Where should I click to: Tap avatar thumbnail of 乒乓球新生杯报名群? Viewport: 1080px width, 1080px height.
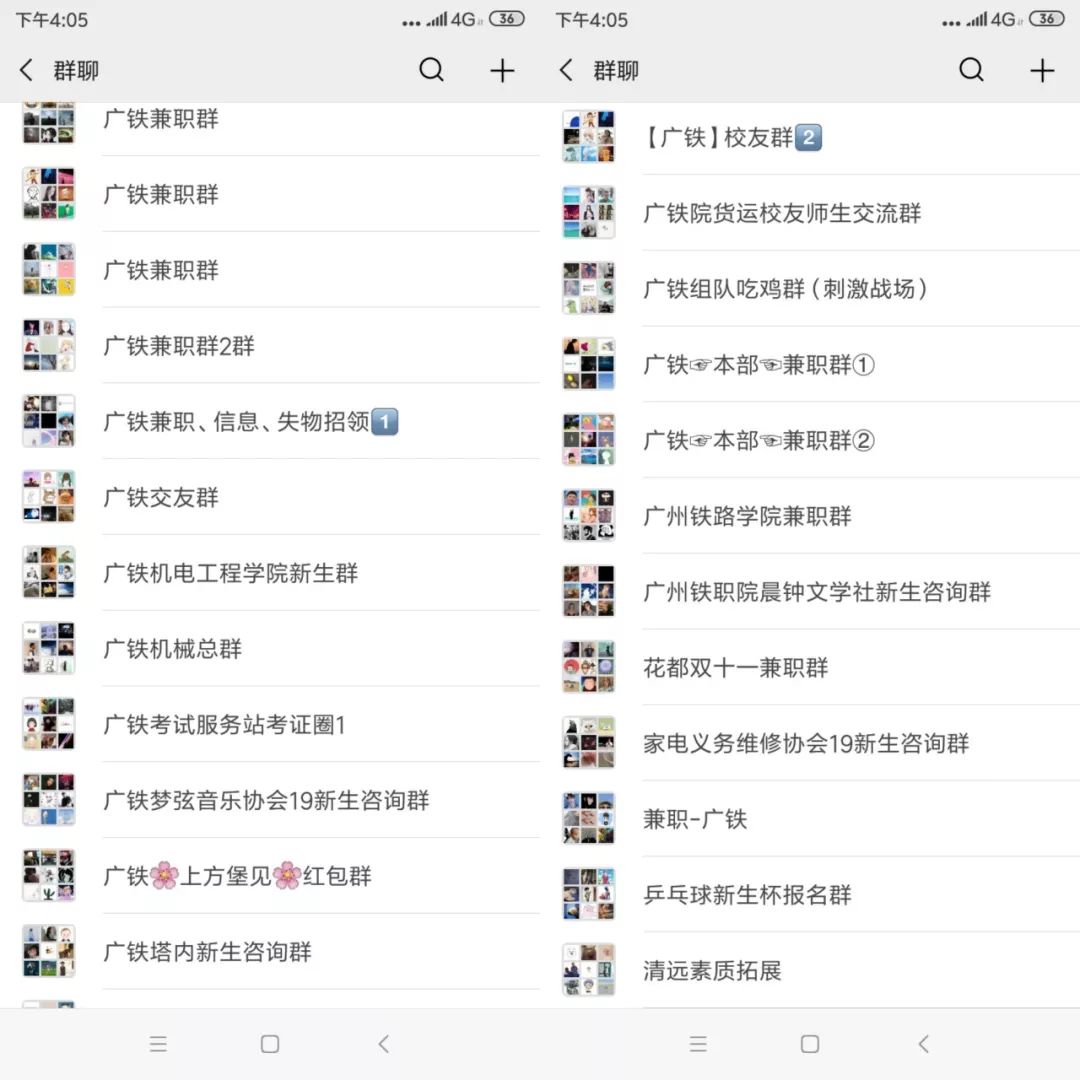click(x=588, y=894)
